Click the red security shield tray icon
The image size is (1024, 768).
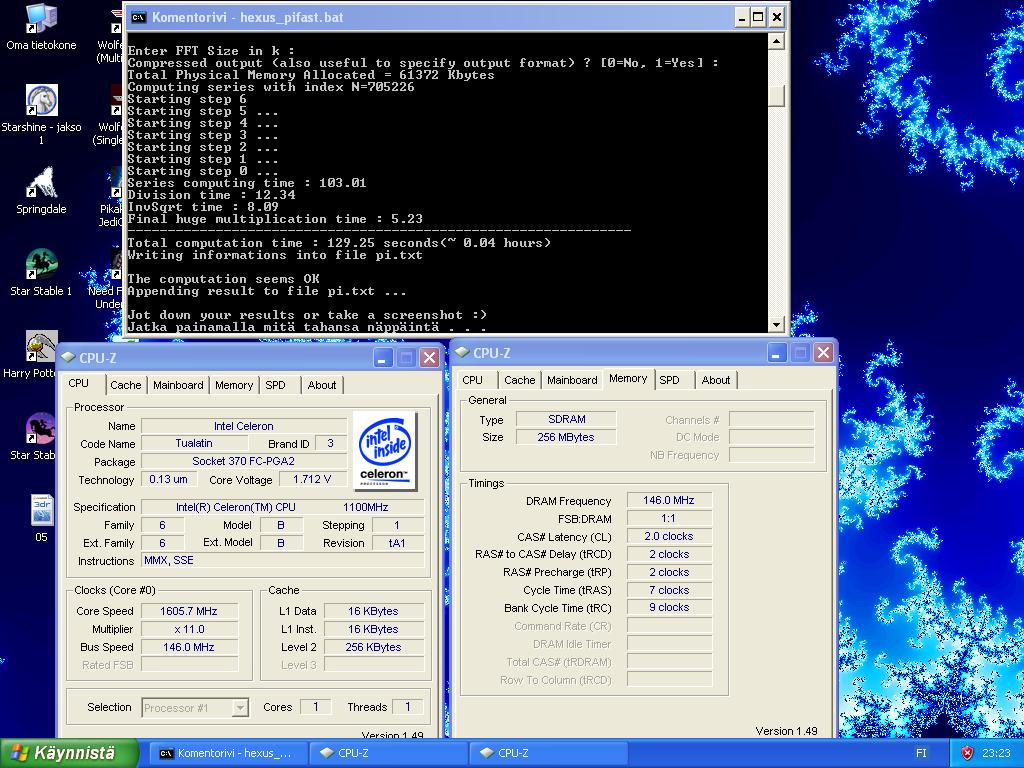[x=968, y=753]
